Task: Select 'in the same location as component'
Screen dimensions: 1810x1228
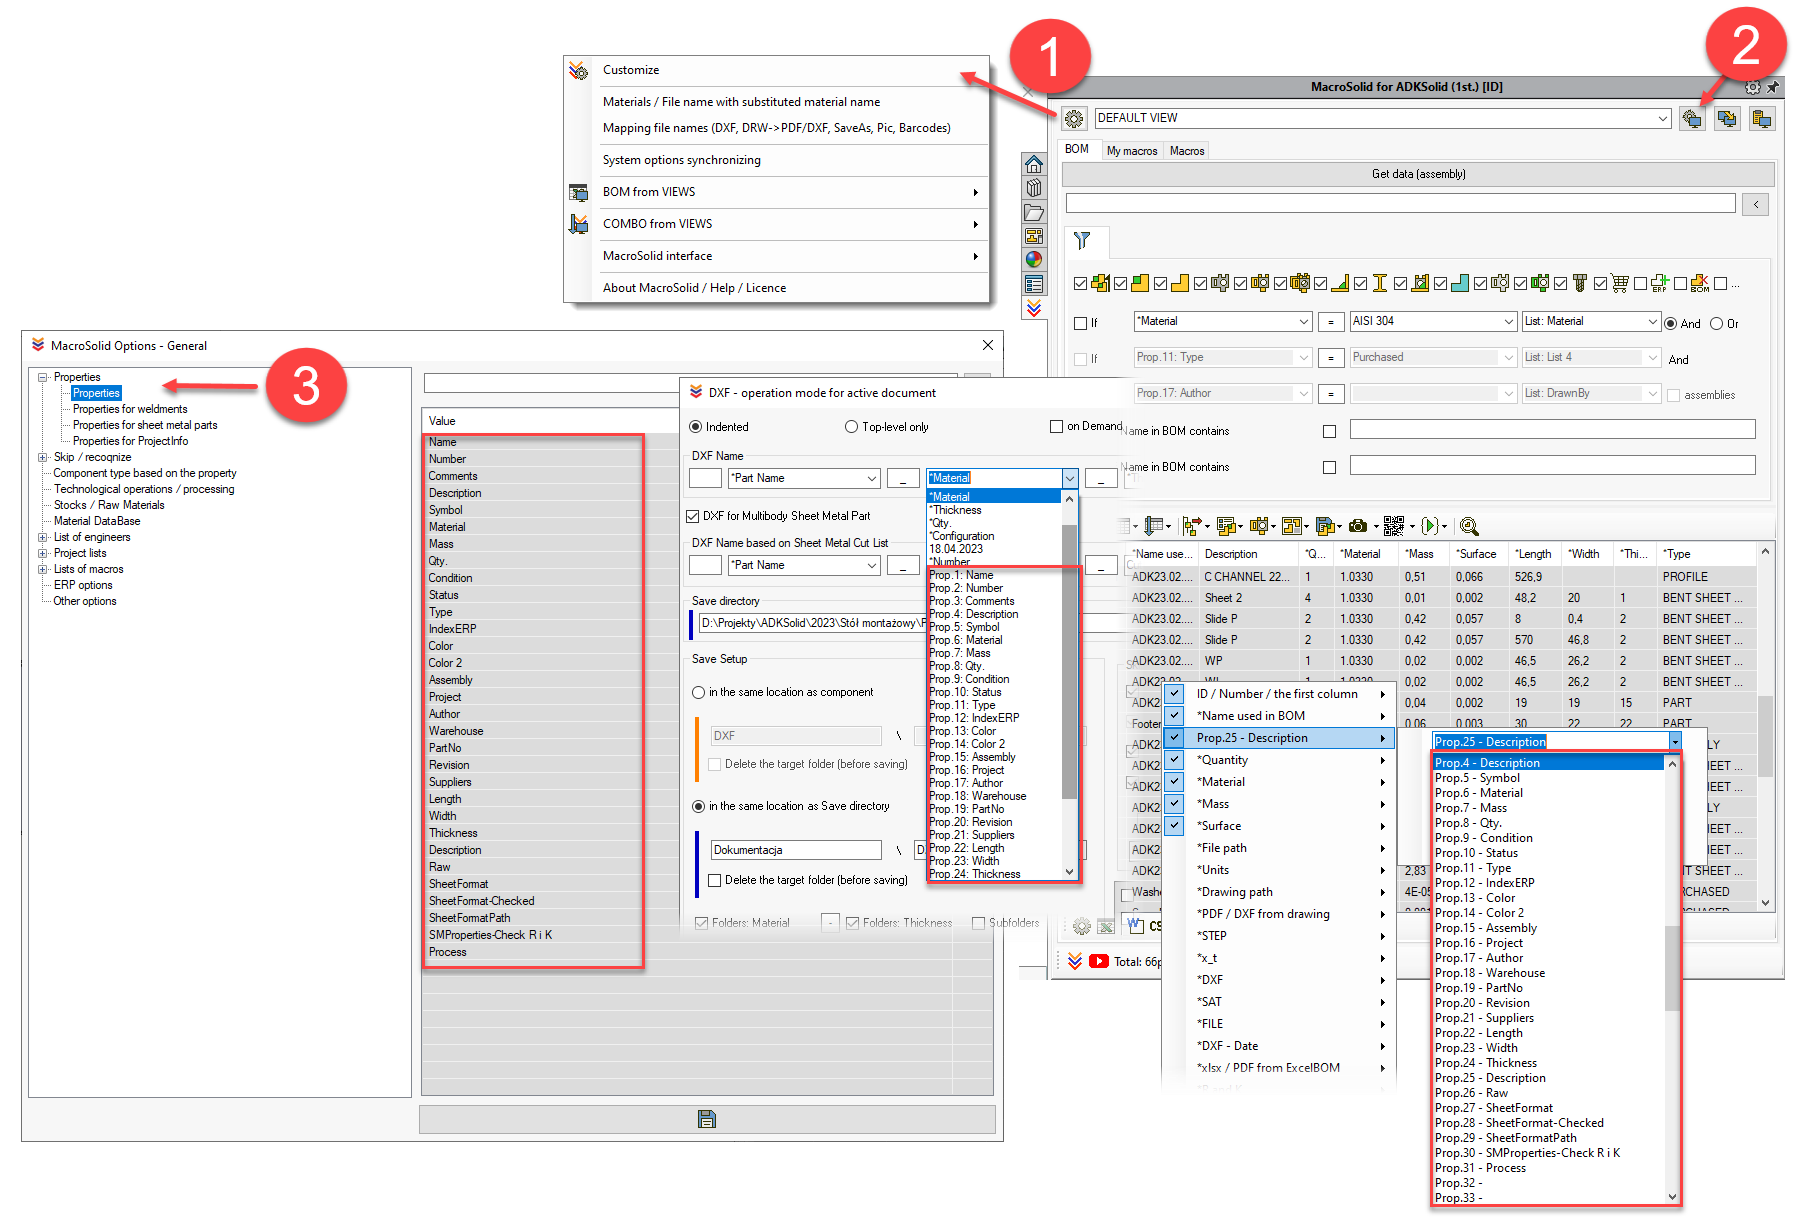Action: pyautogui.click(x=699, y=692)
